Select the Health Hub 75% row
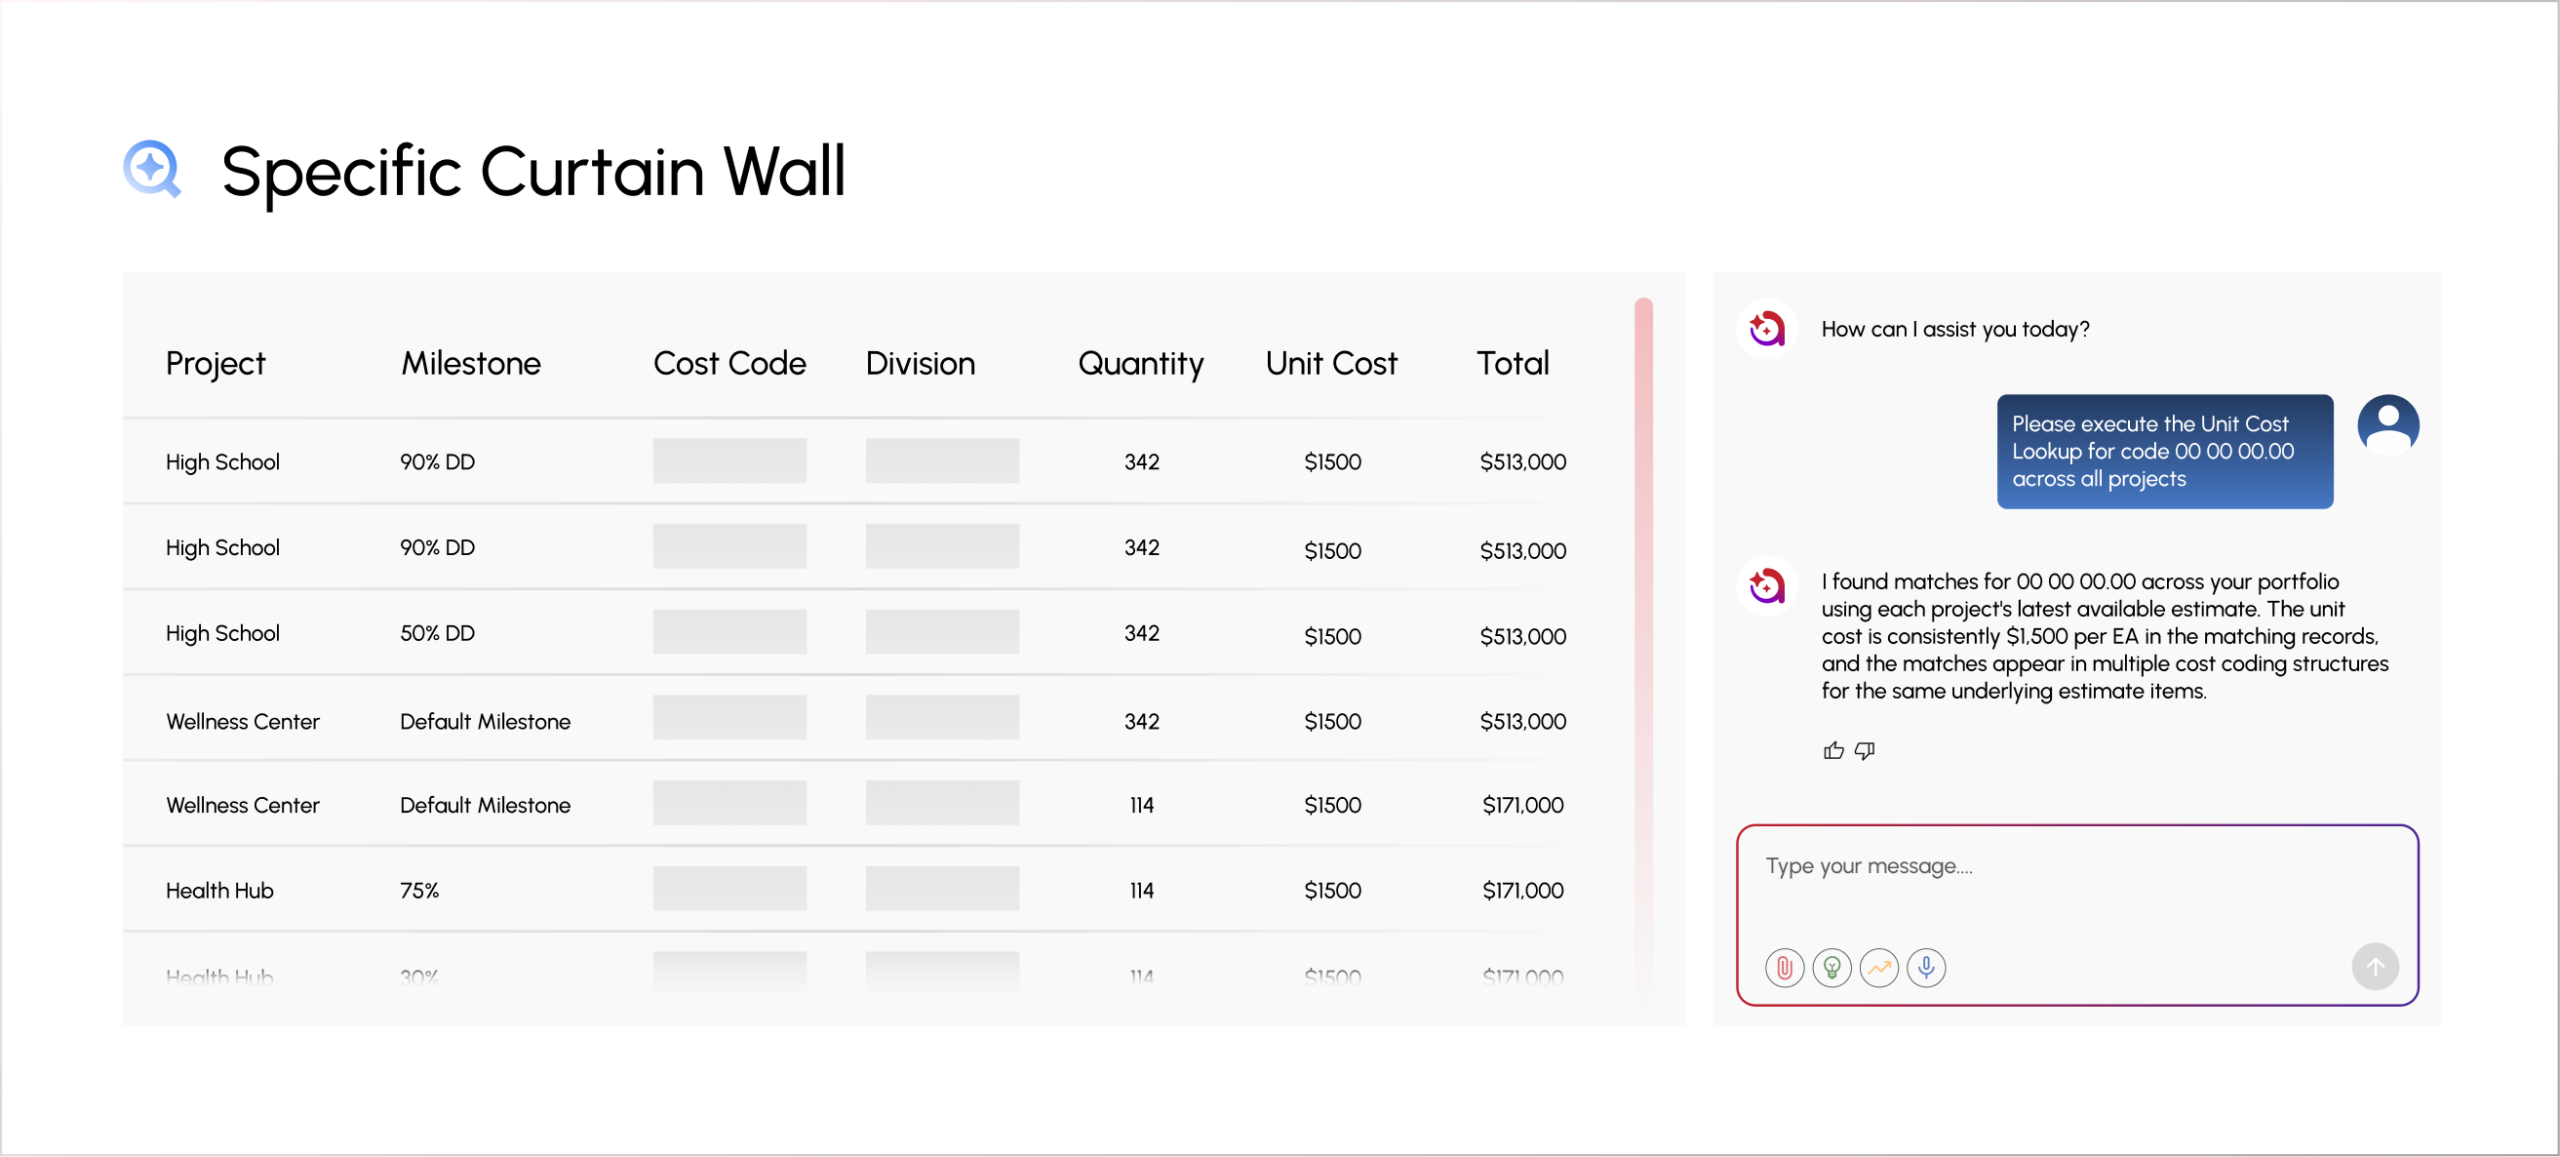The width and height of the screenshot is (2560, 1157). point(865,890)
